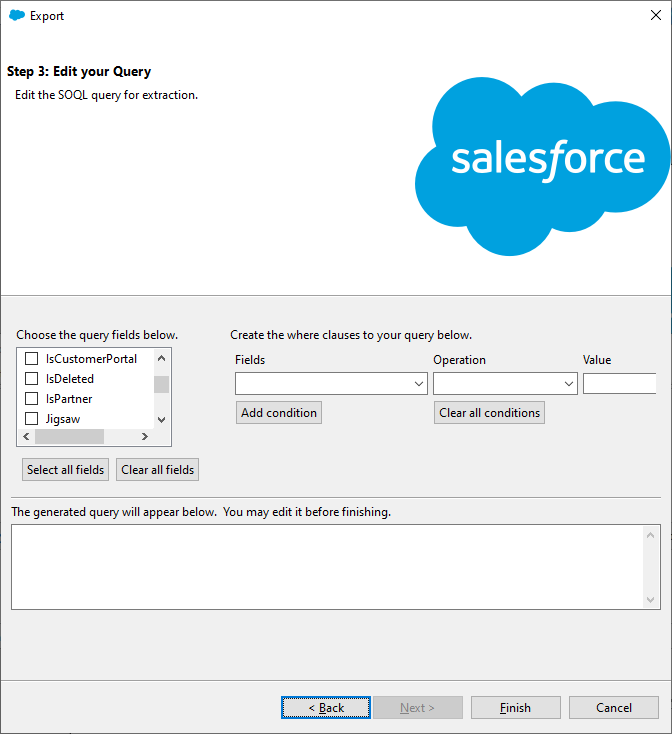This screenshot has height=734, width=672.
Task: Click the field list horizontal scrollbar thumb
Action: (x=69, y=436)
